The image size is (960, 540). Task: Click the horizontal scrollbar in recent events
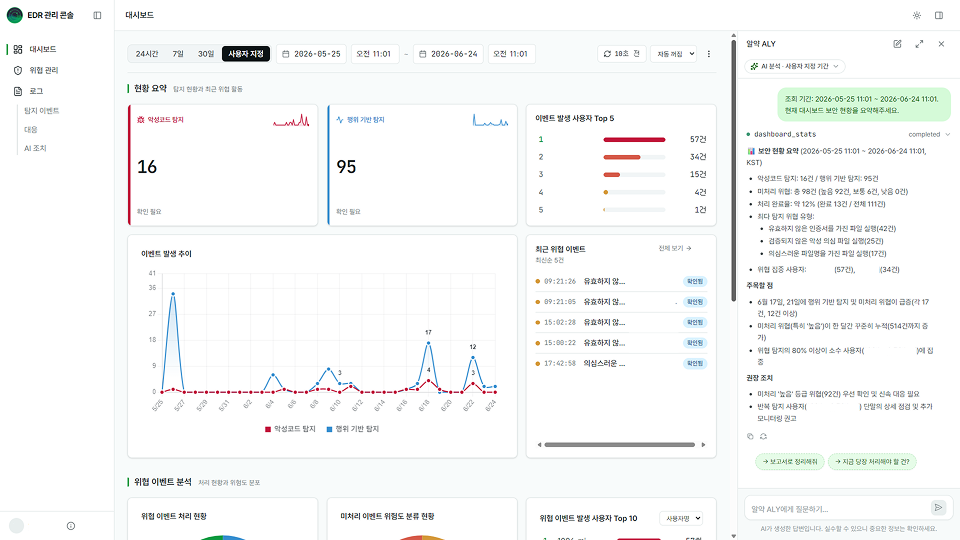620,445
